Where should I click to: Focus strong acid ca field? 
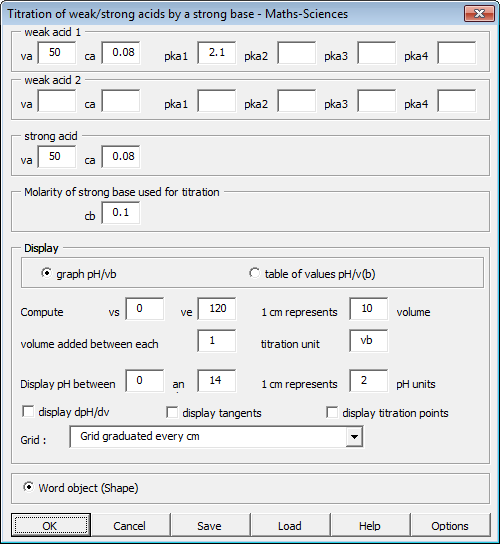tap(121, 157)
